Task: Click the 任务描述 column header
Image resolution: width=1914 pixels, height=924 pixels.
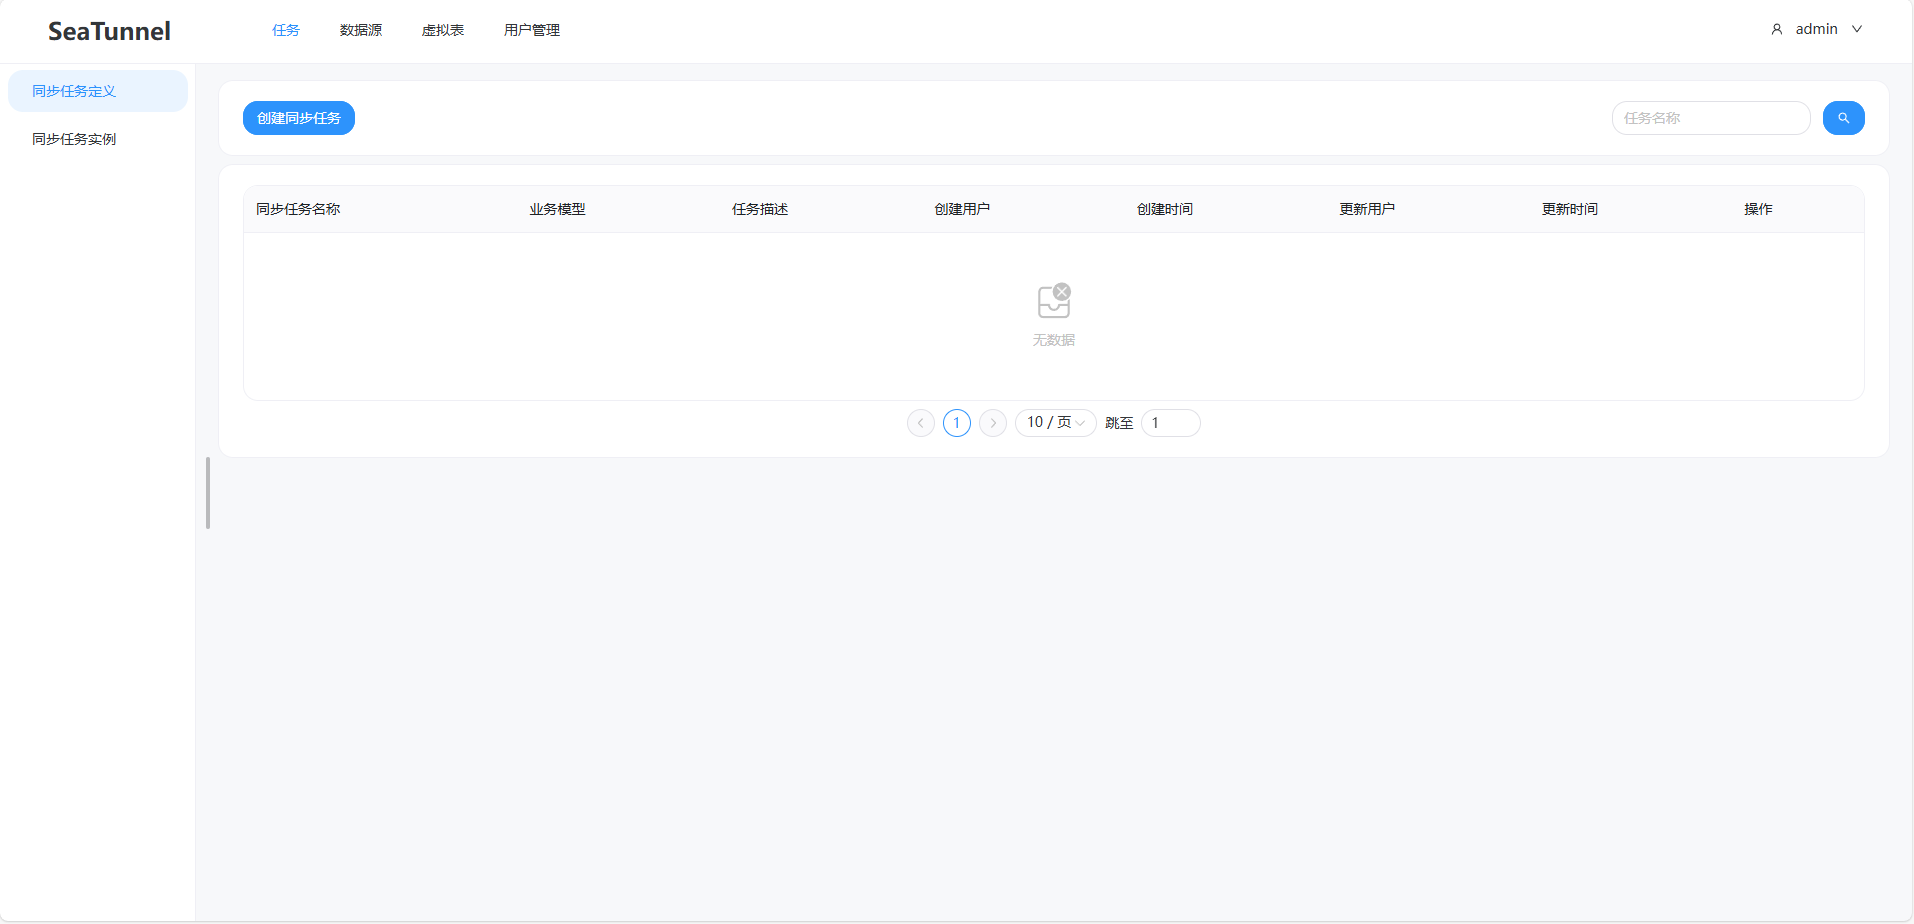Action: click(x=760, y=209)
